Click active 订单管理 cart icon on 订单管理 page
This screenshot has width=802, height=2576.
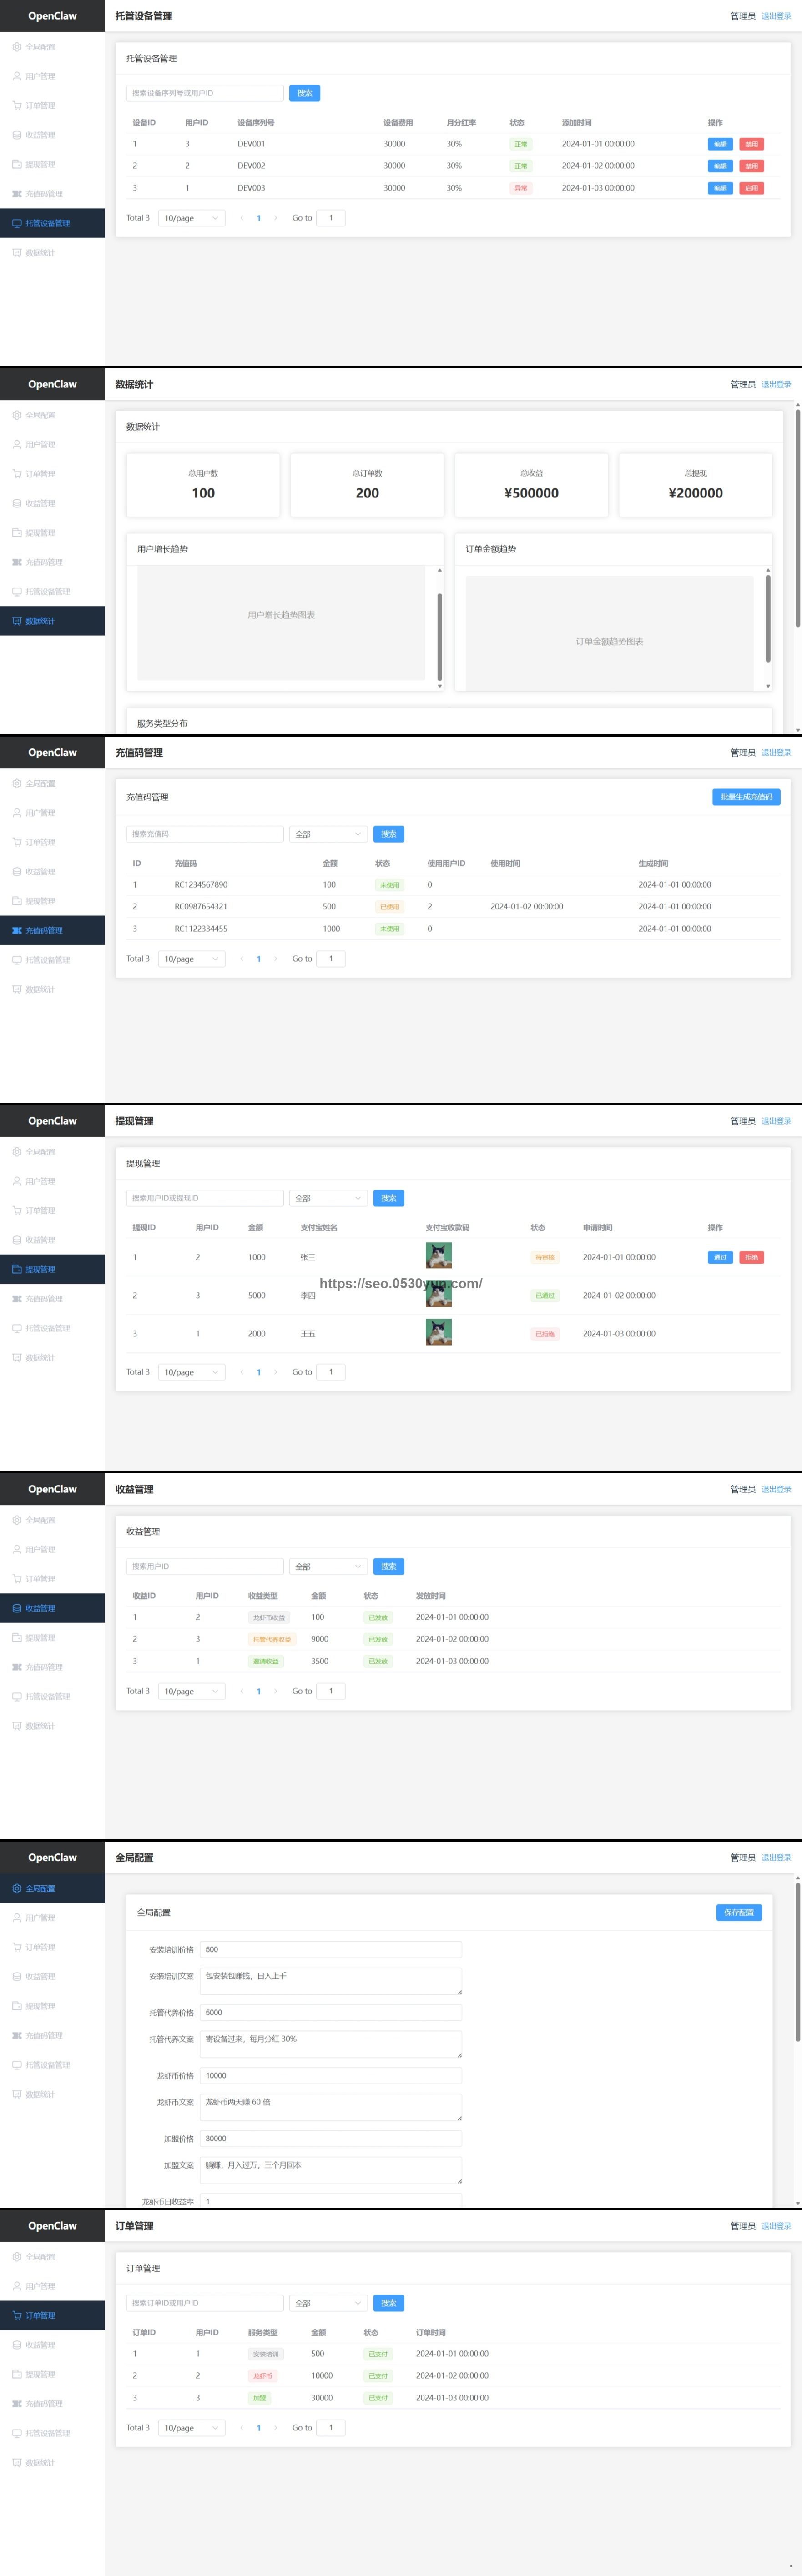16,2315
